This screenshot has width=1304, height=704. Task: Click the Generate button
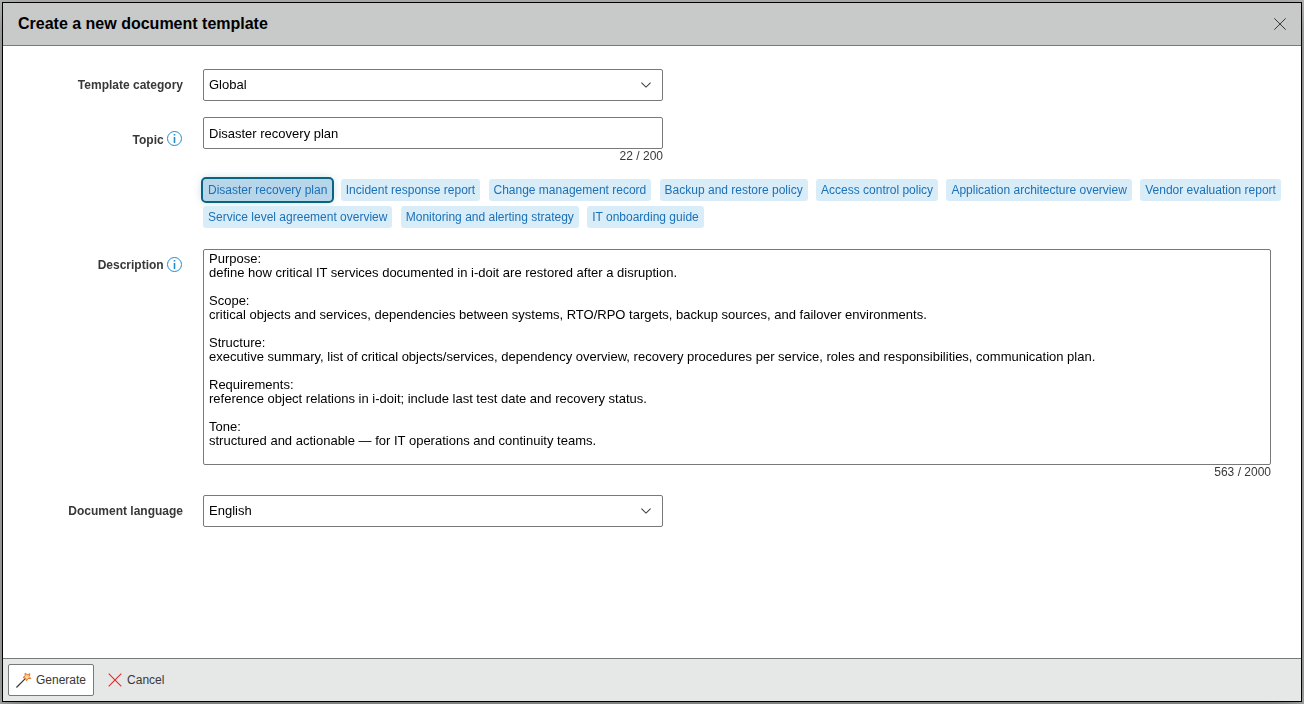51,680
